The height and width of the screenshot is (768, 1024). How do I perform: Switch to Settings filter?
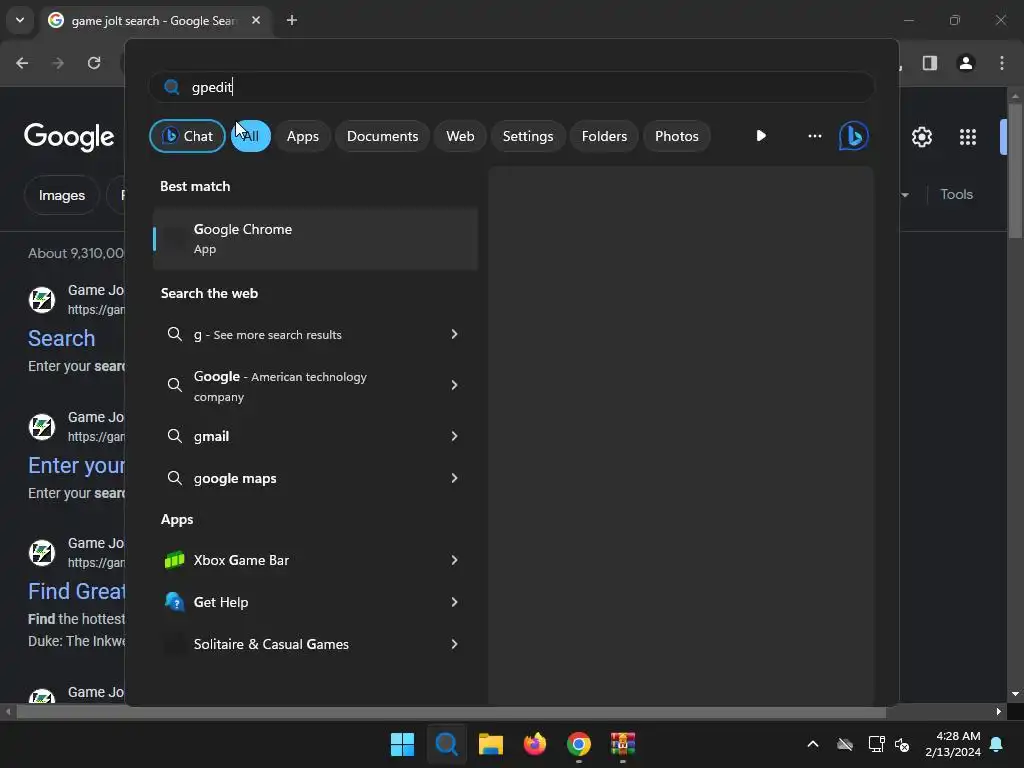coord(528,136)
